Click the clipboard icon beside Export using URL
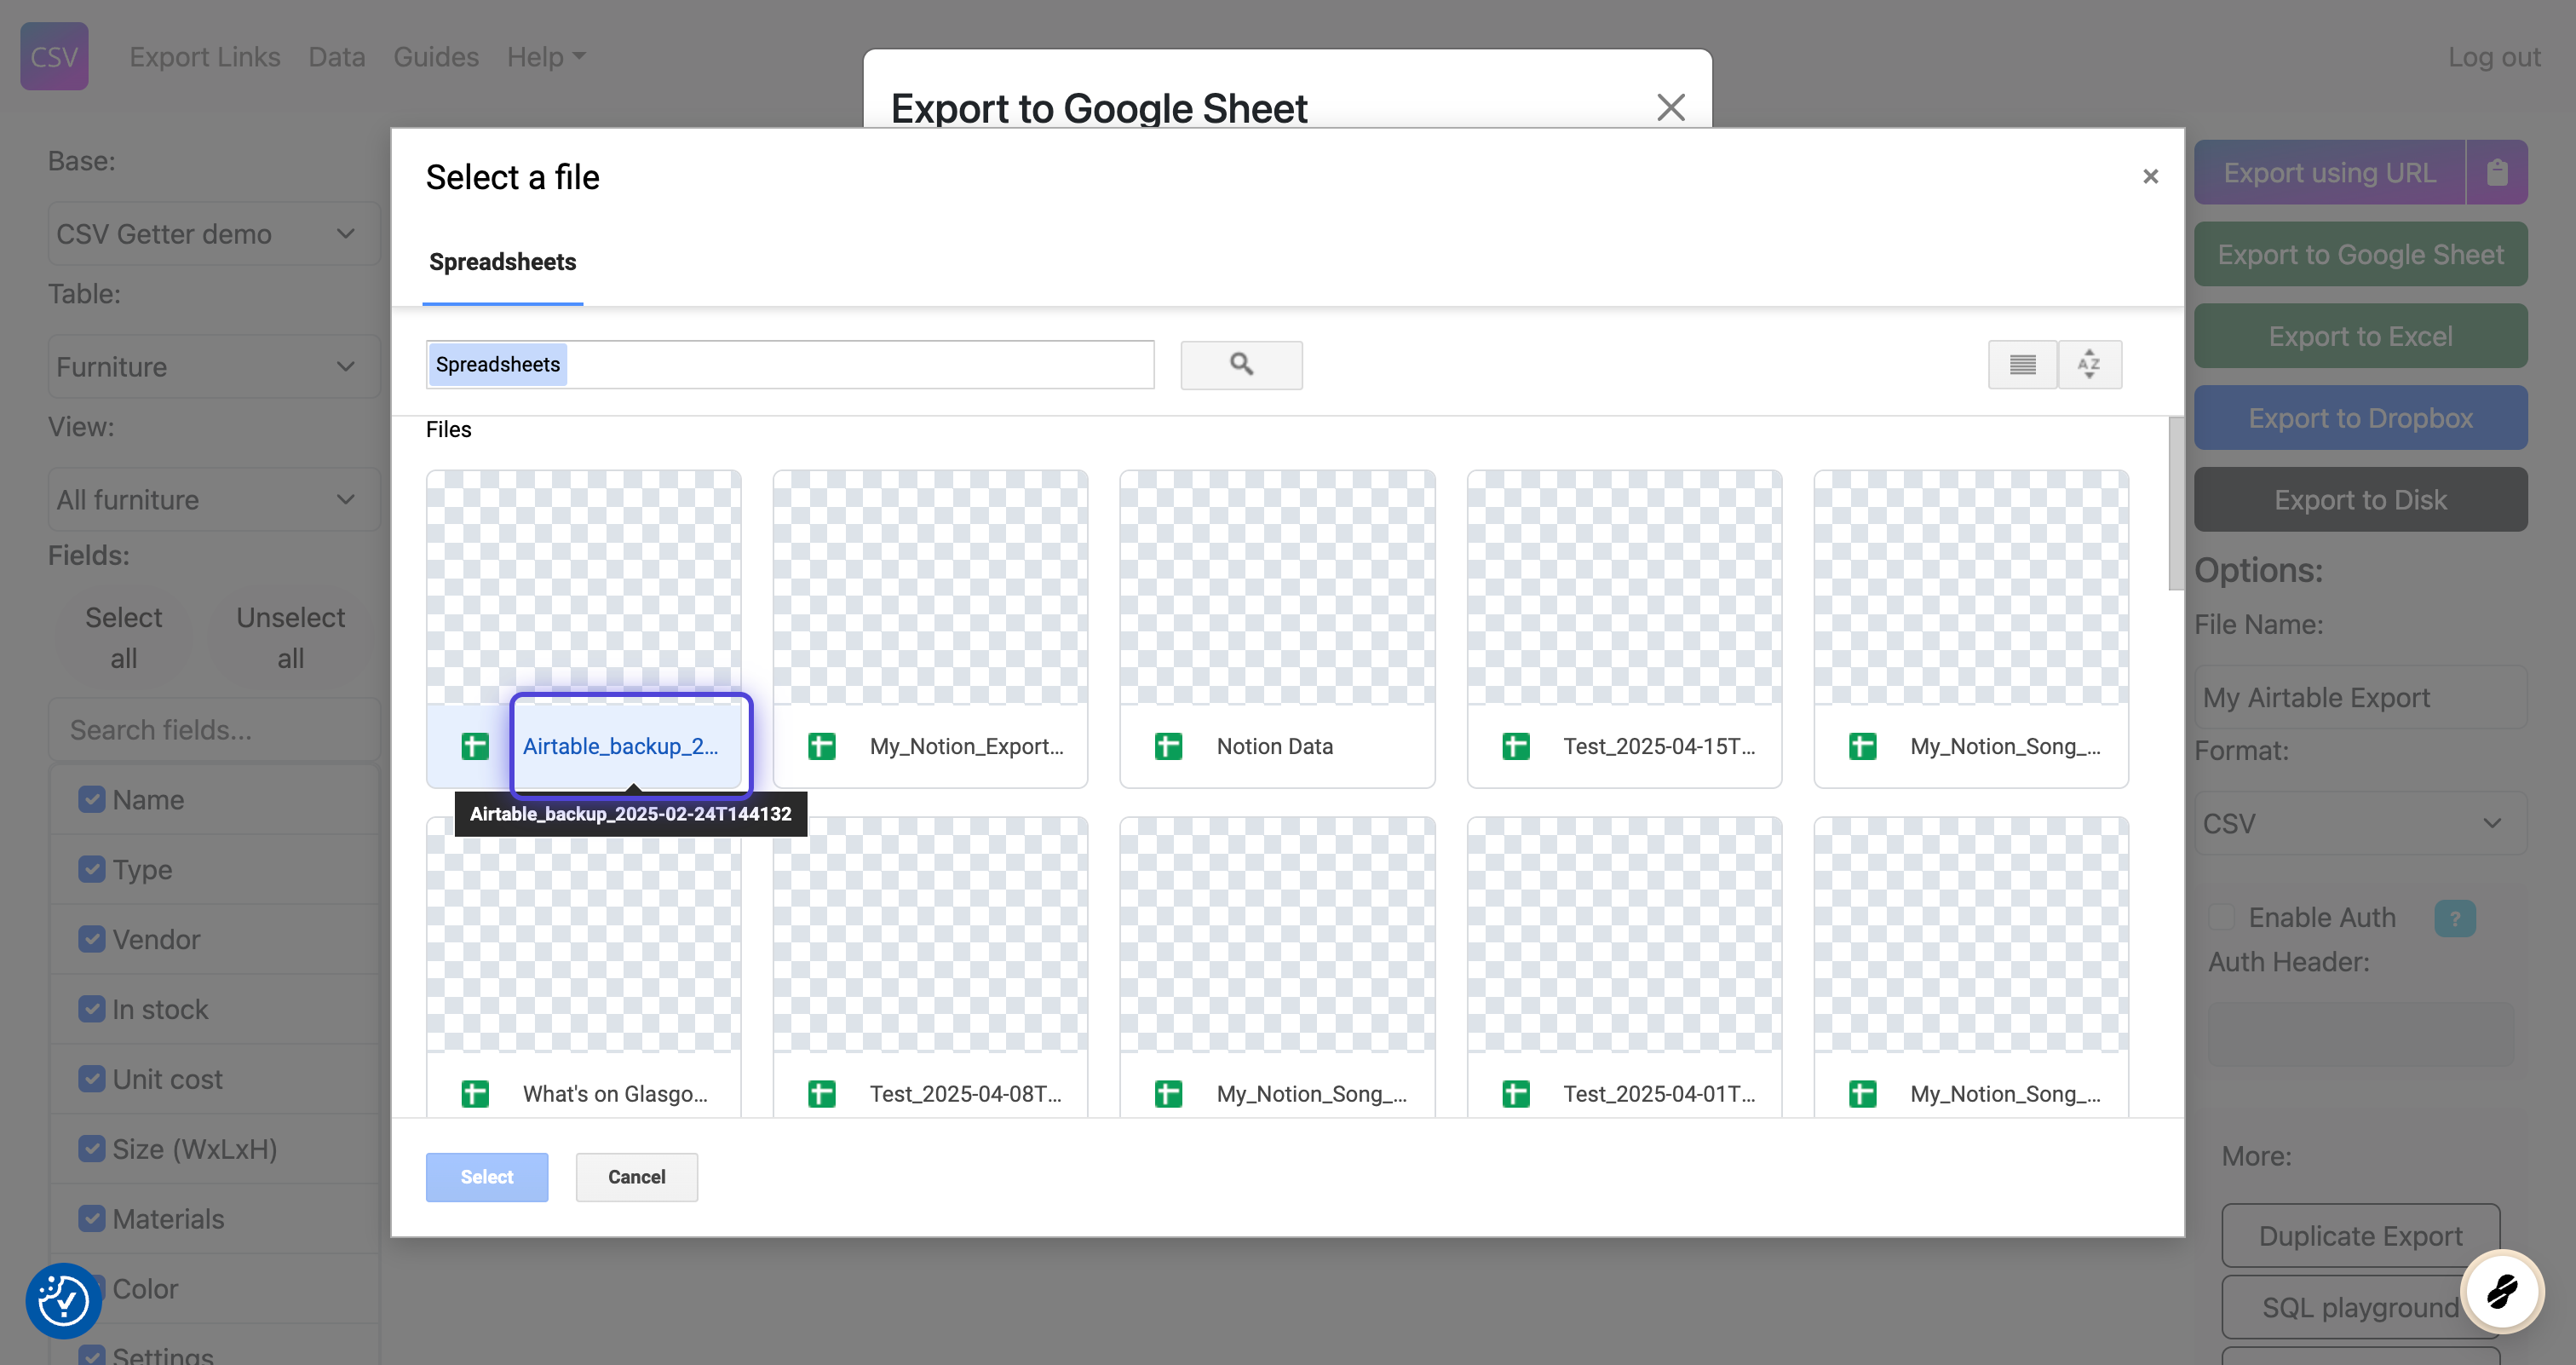Screen dimensions: 2576x1365 [2497, 172]
